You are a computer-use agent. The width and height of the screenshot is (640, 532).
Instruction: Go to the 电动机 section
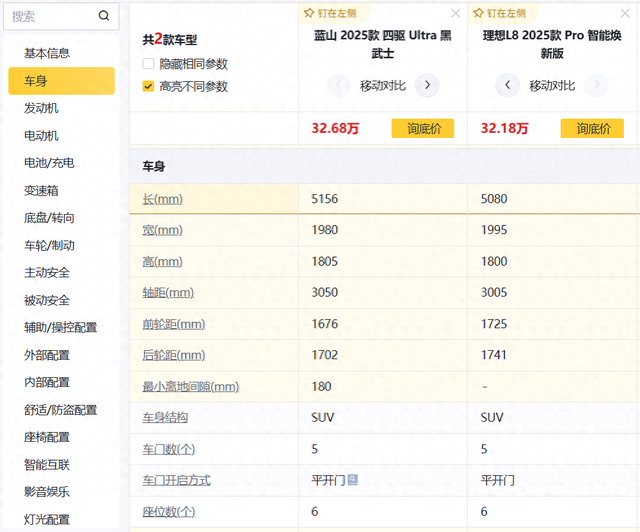(x=41, y=136)
